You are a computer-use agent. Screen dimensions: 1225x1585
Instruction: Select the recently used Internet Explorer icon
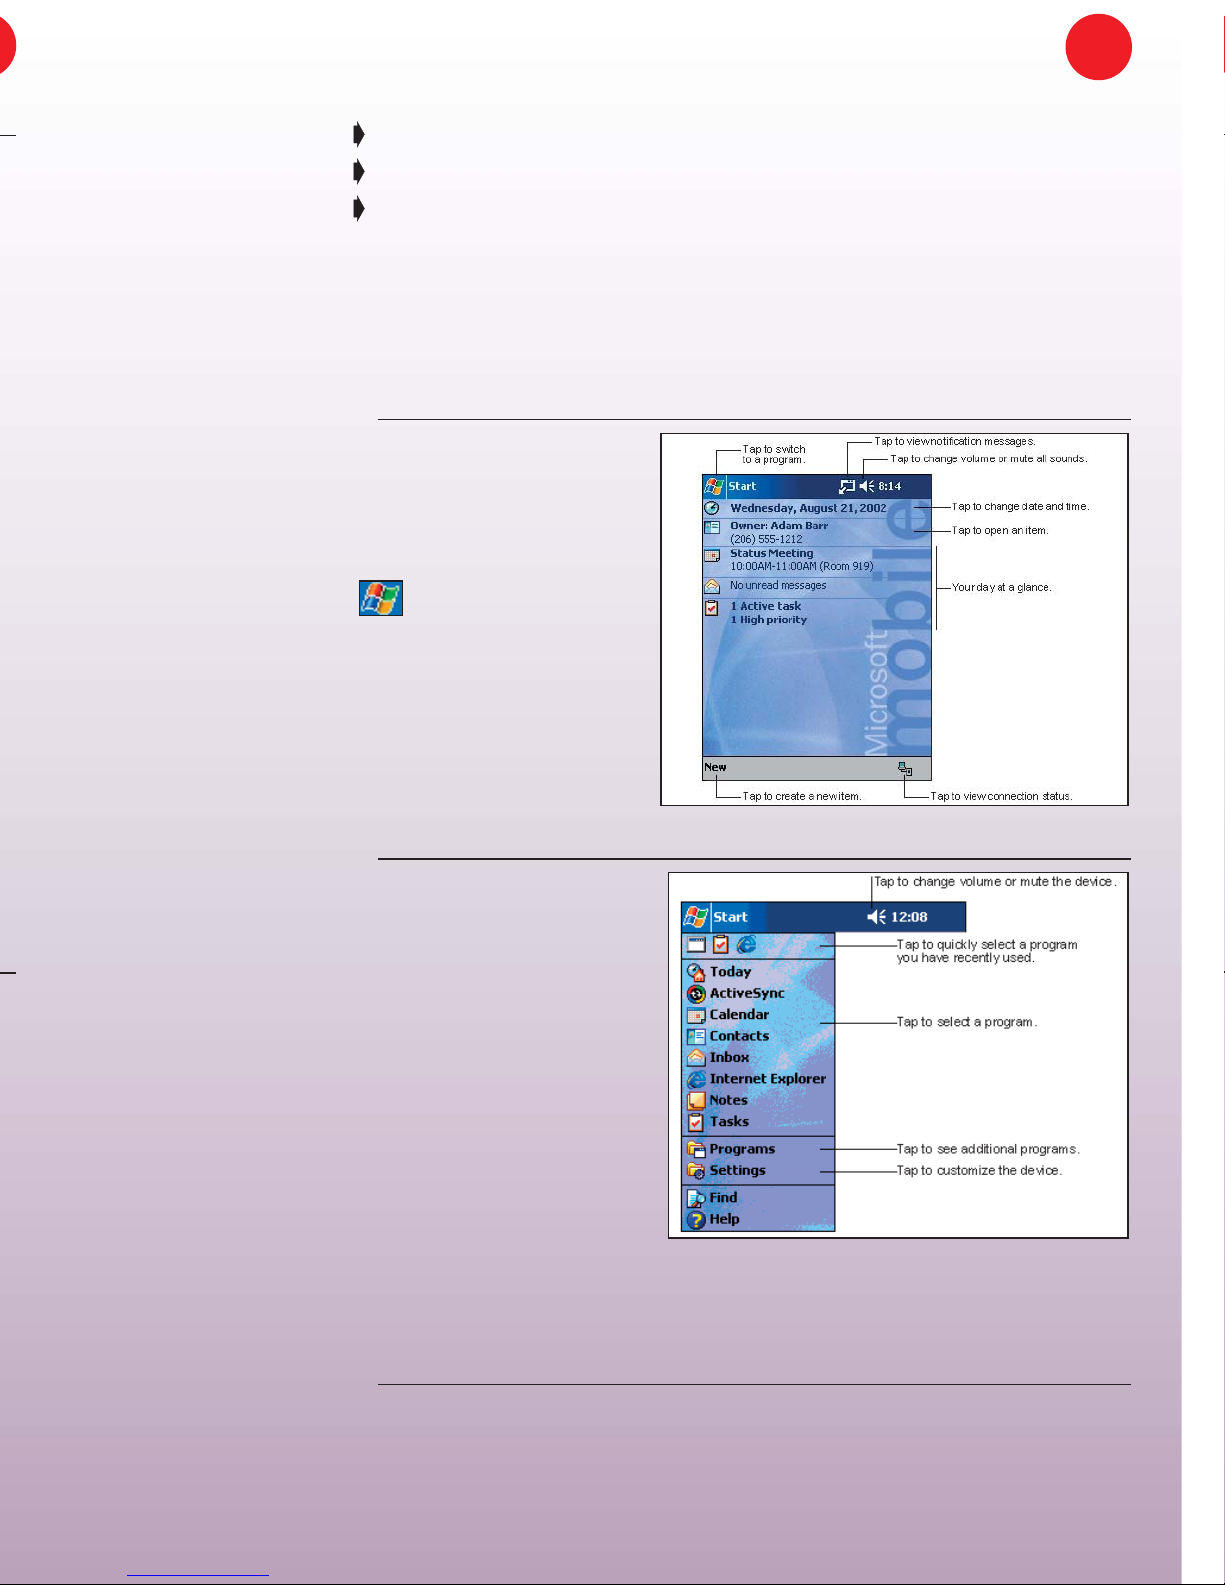[746, 944]
